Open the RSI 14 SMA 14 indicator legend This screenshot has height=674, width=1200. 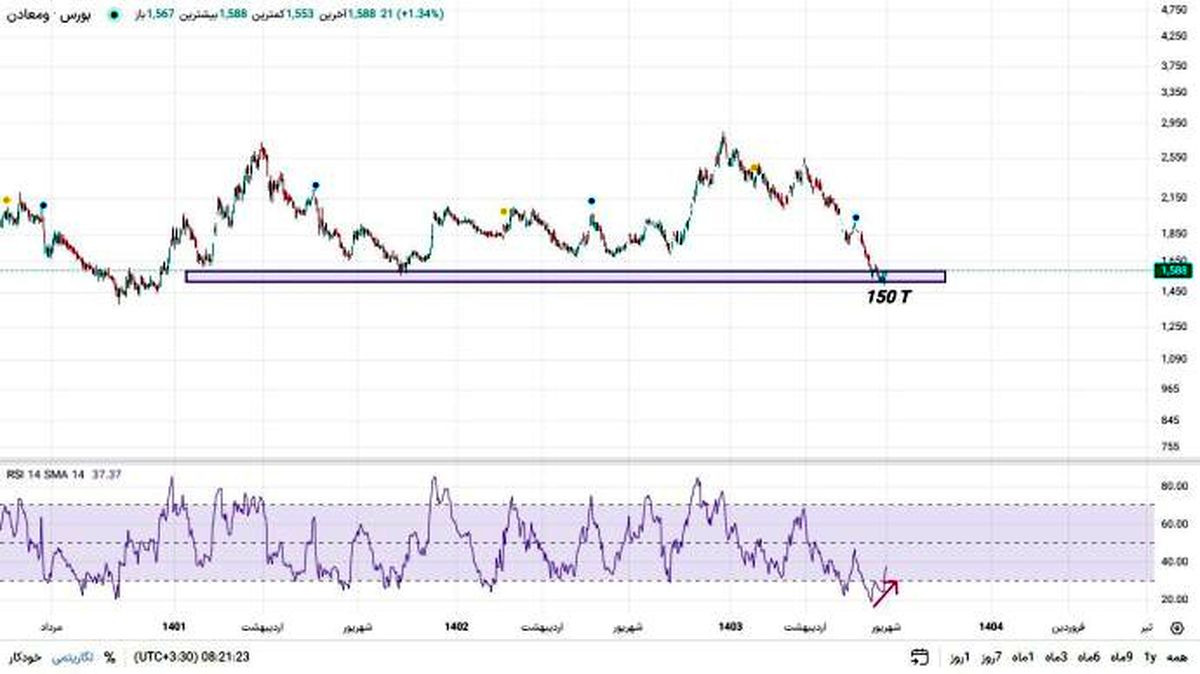tap(50, 473)
